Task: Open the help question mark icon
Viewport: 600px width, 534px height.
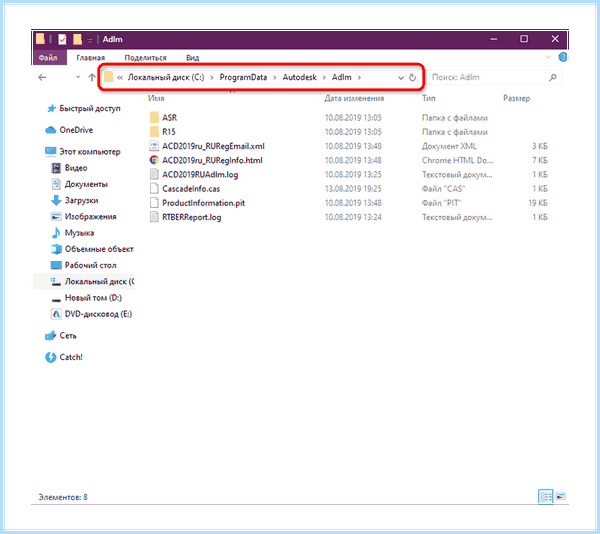Action: (562, 57)
